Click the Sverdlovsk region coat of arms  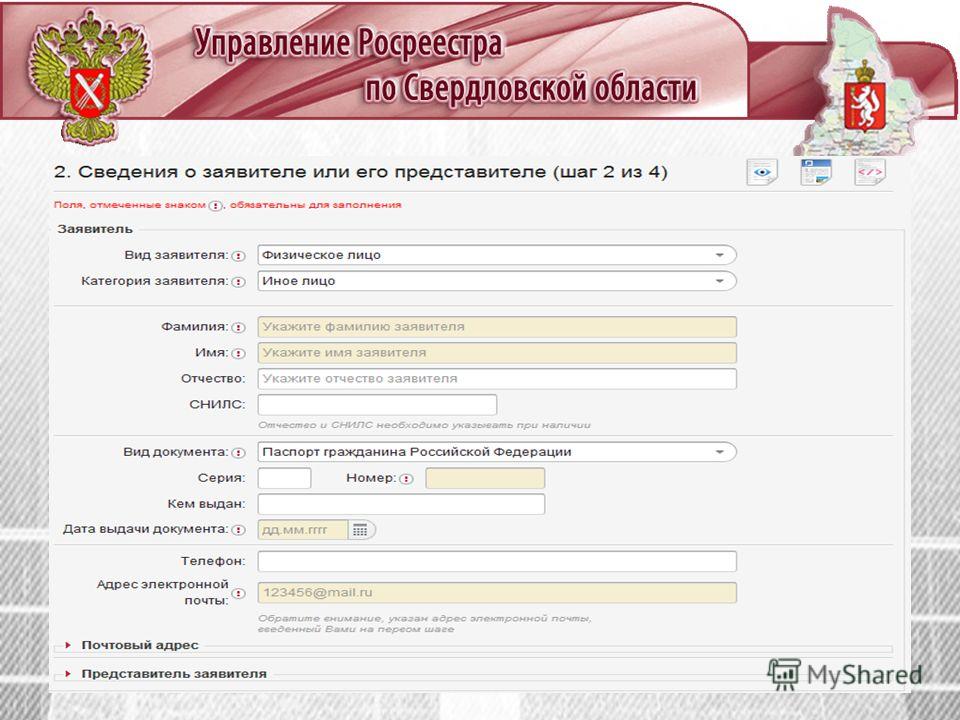tap(864, 98)
